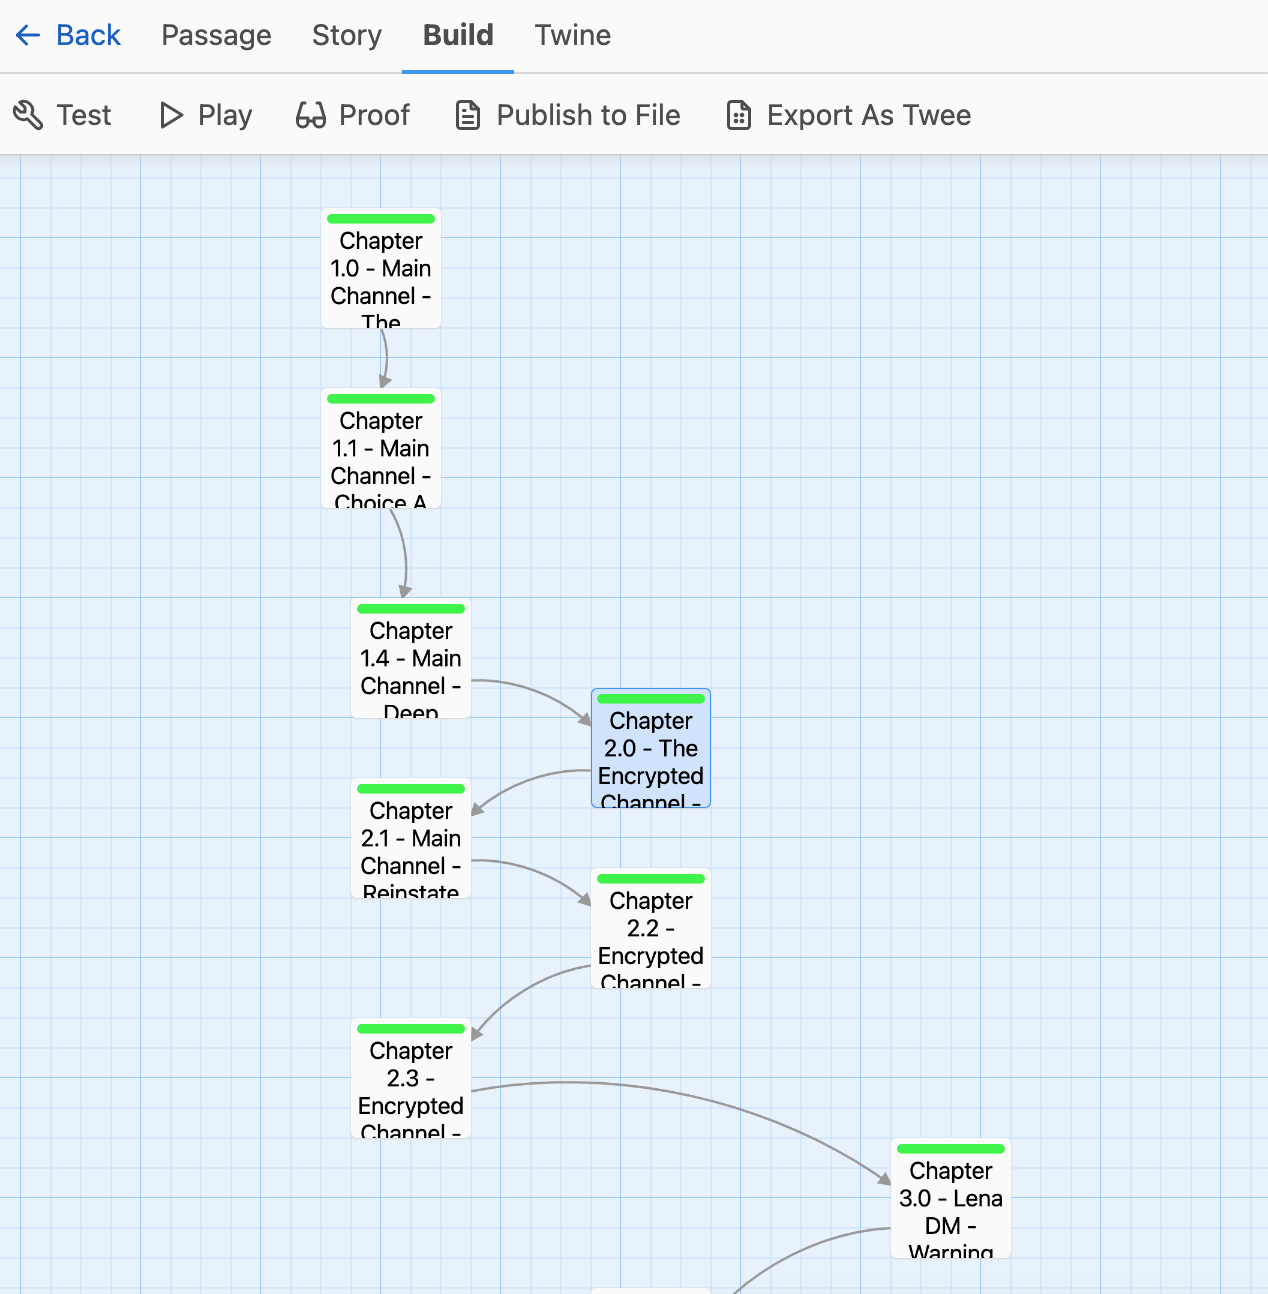The height and width of the screenshot is (1294, 1268).
Task: Click the Publish to File document icon
Action: (466, 115)
